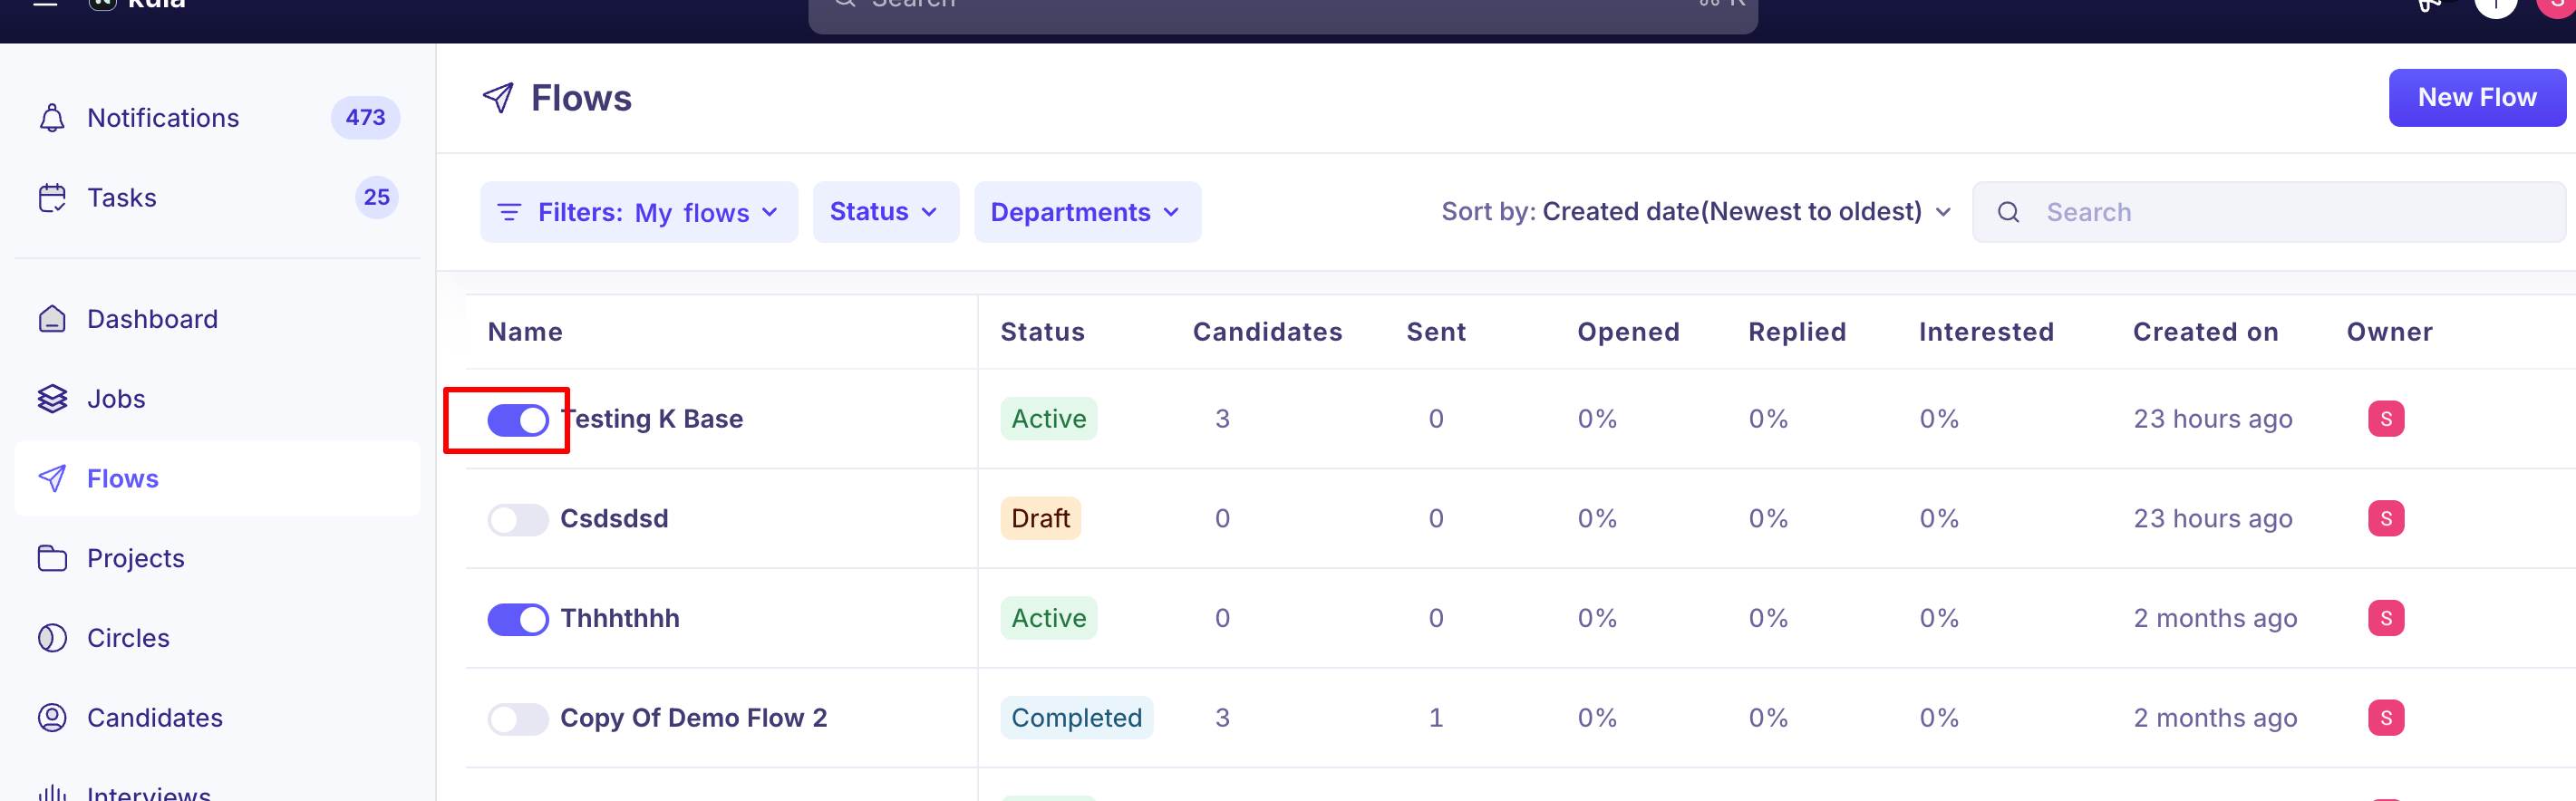The width and height of the screenshot is (2576, 801).
Task: Expand the Status filter dropdown
Action: pos(885,212)
